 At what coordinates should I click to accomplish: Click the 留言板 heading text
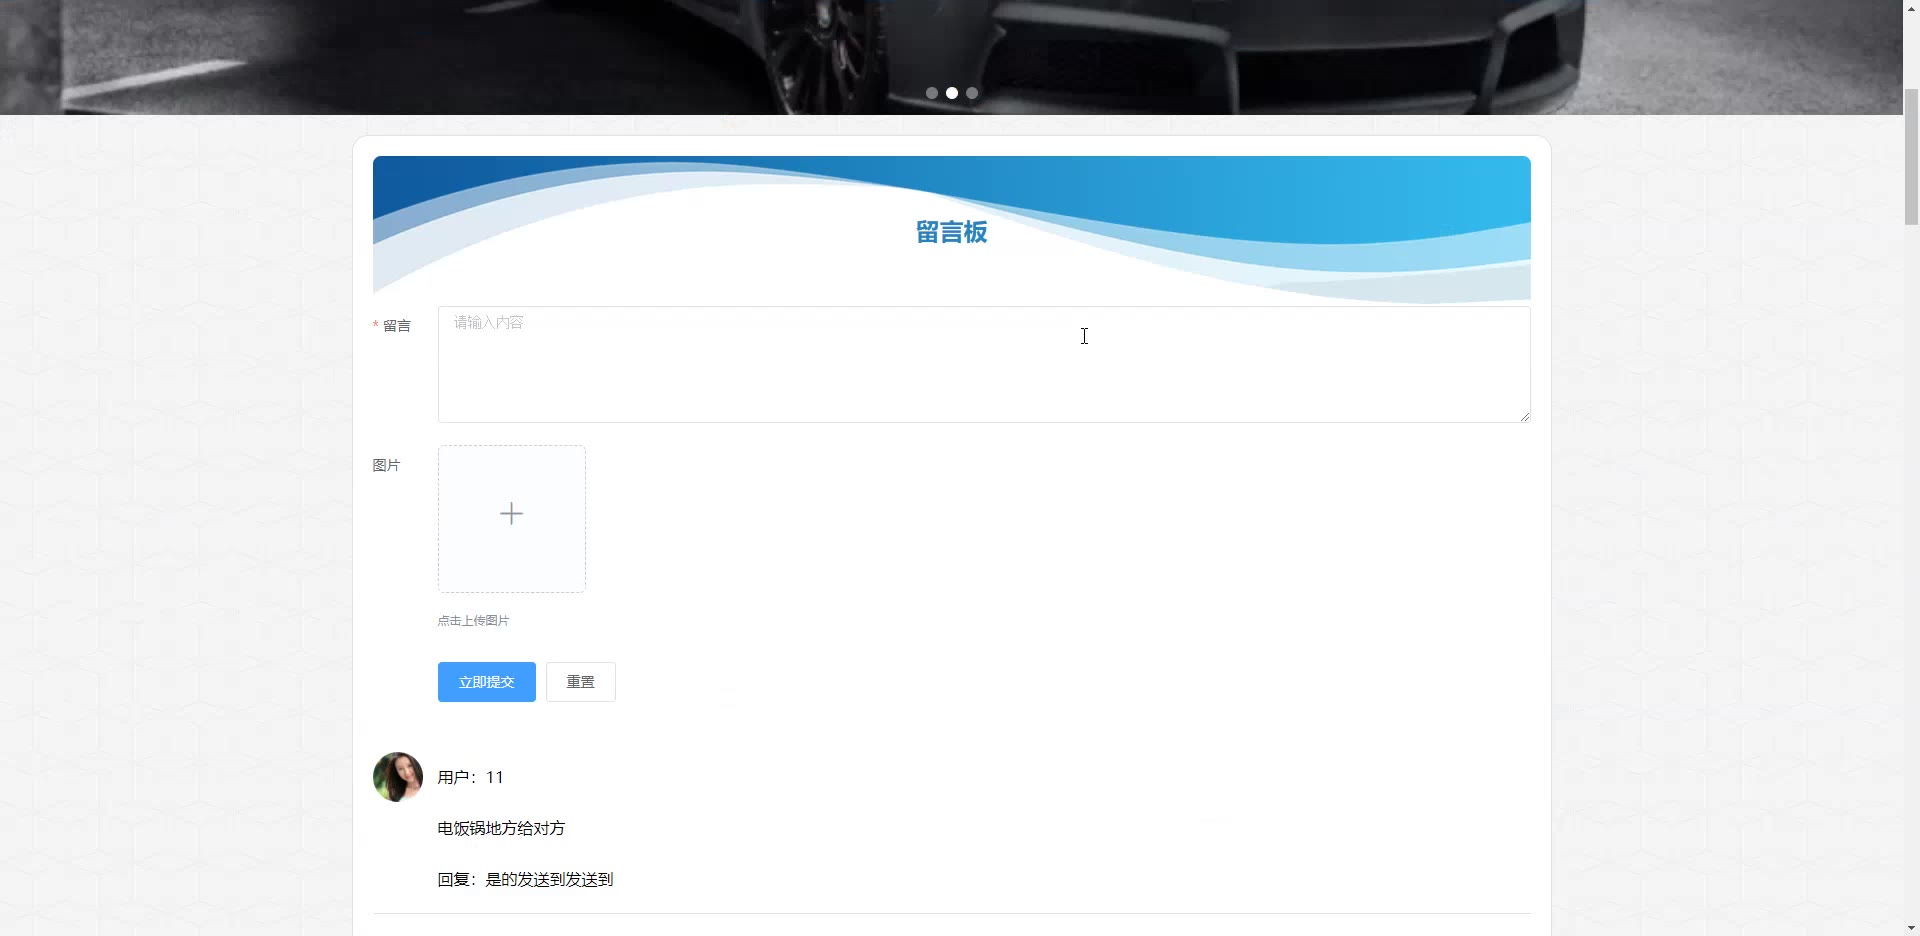pos(952,232)
